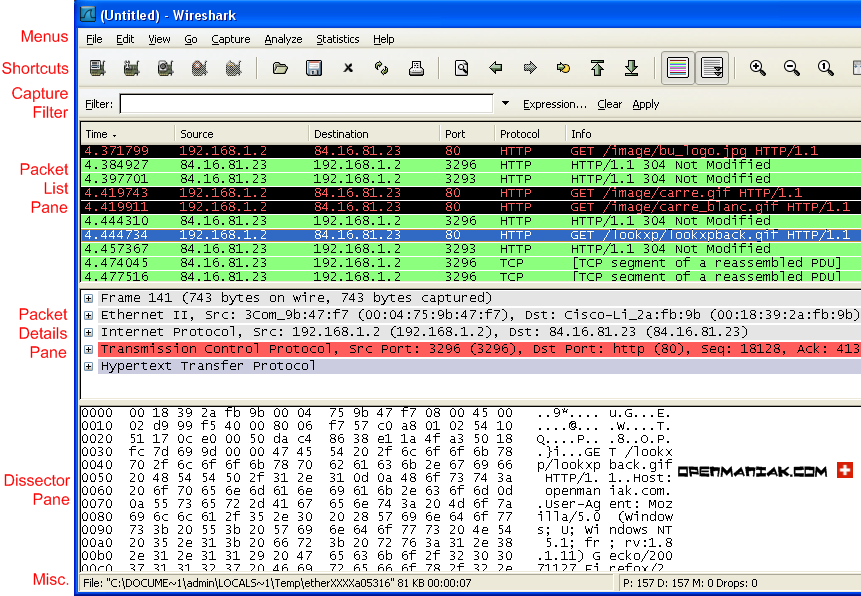Open the Capture menu

click(x=231, y=39)
